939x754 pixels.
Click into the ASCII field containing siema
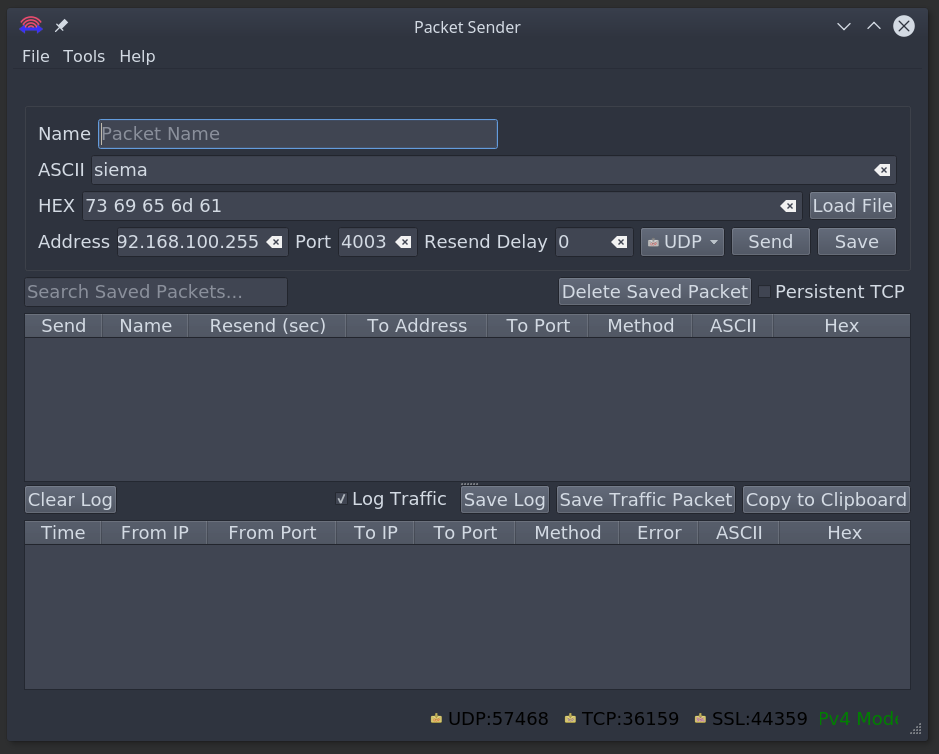coord(493,170)
